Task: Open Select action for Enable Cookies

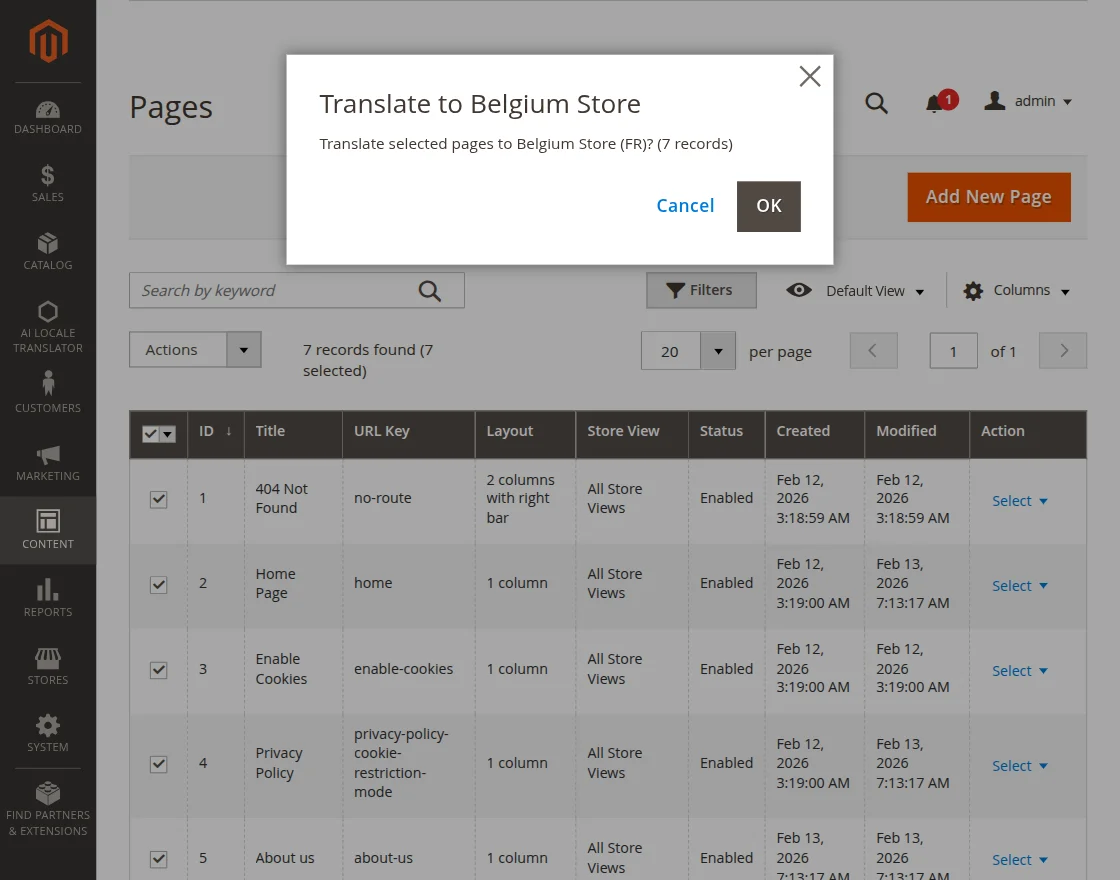Action: [1019, 671]
